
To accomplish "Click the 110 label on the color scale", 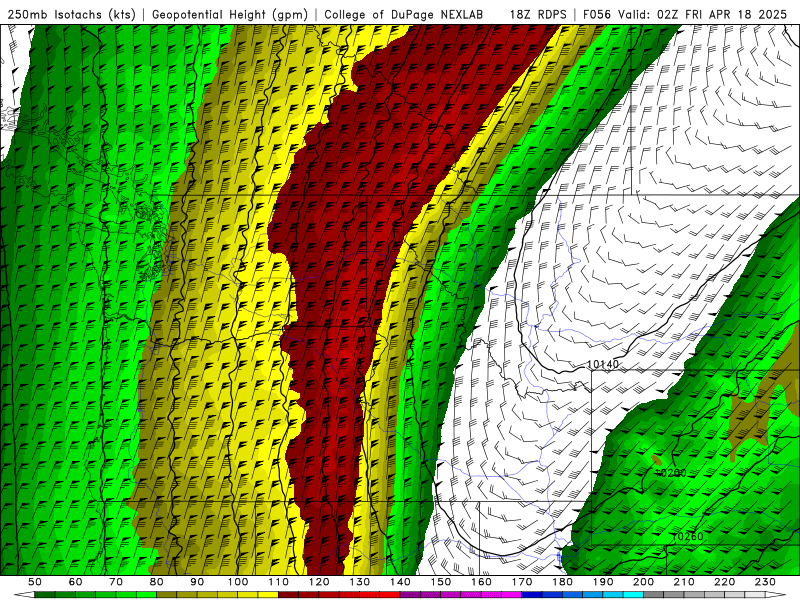I will click(x=279, y=582).
